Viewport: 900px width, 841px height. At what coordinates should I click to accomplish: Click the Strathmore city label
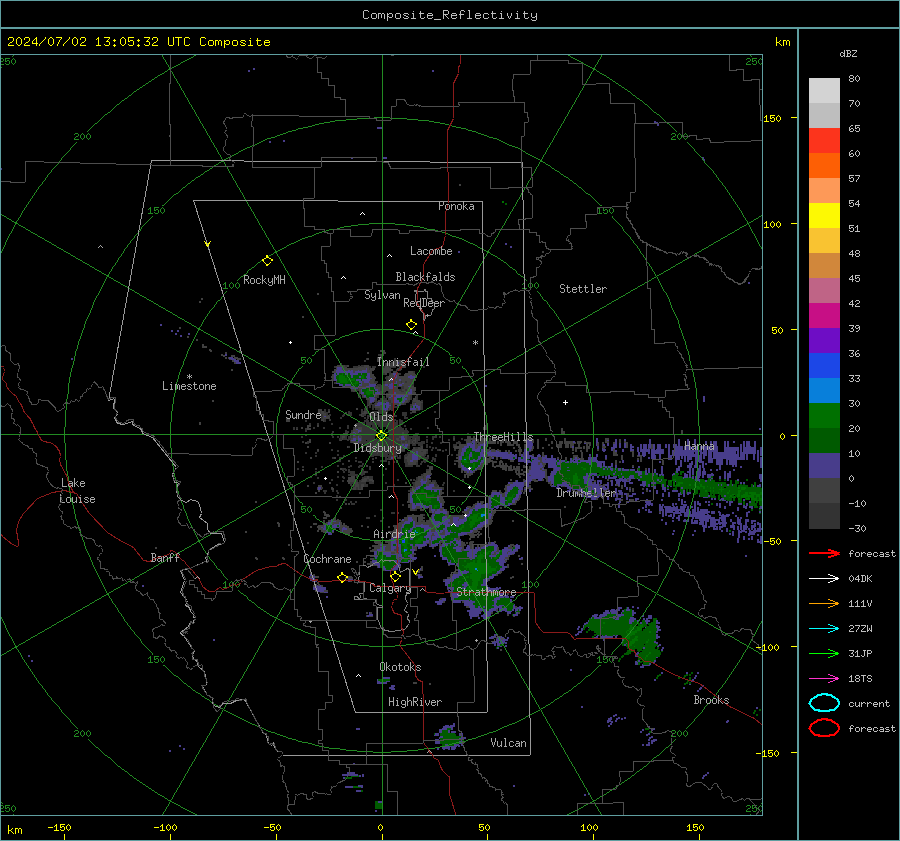click(486, 592)
